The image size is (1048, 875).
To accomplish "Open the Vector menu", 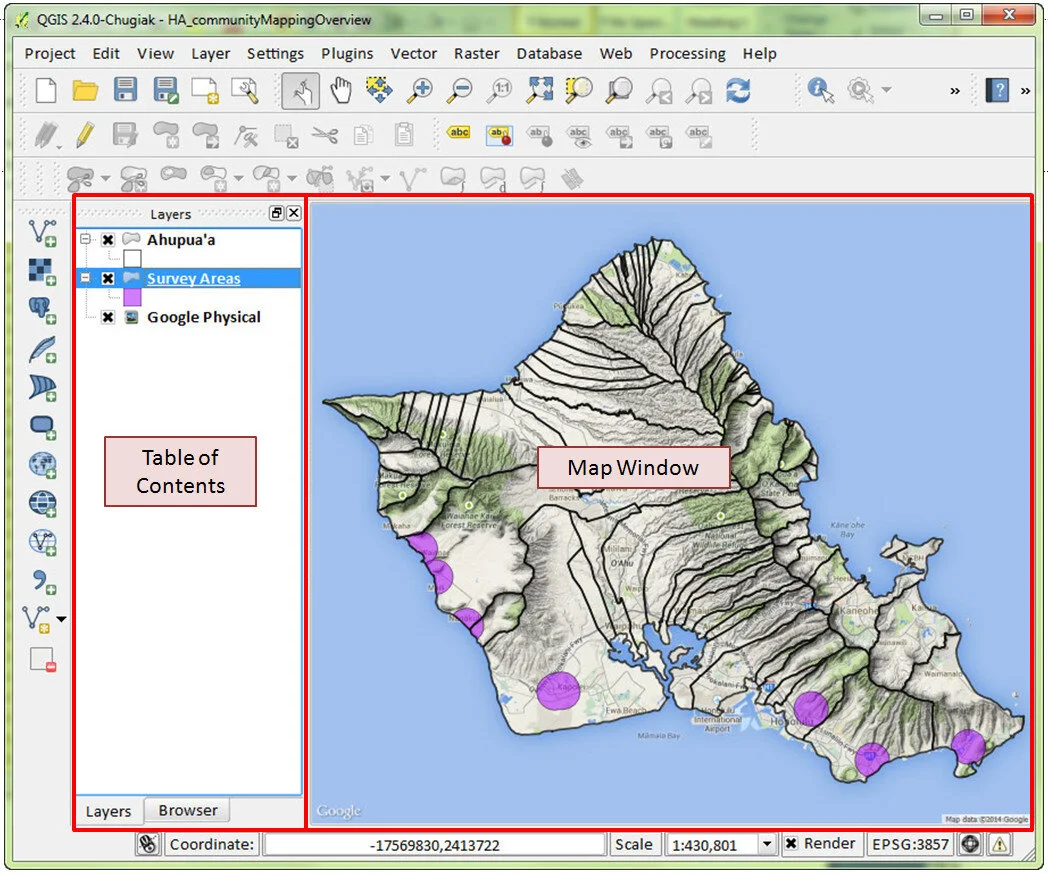I will coord(413,53).
